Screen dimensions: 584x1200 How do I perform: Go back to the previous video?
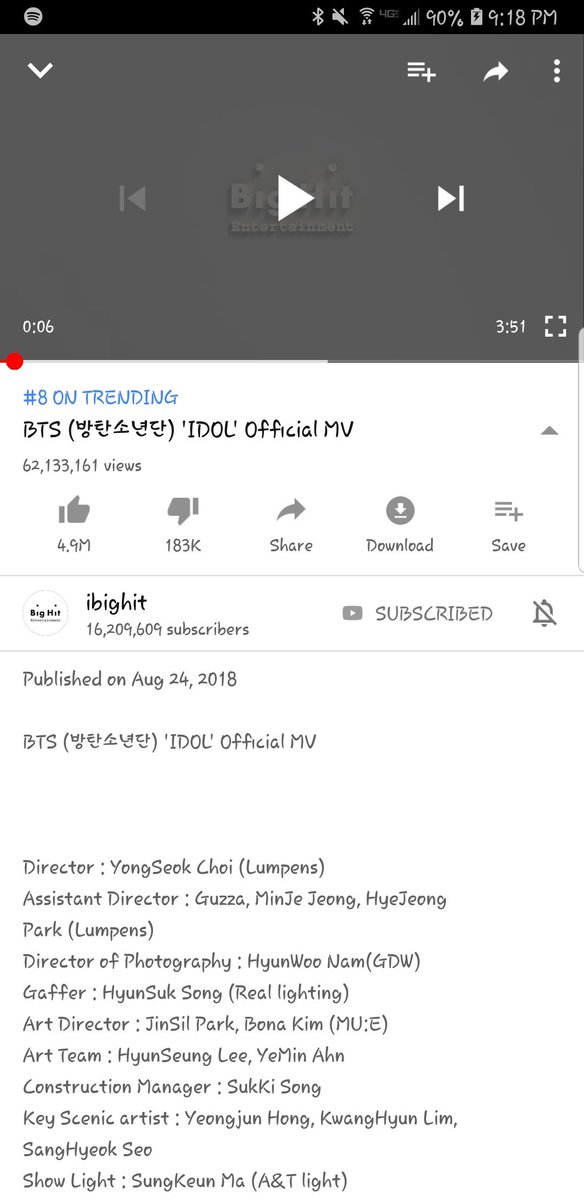pyautogui.click(x=133, y=198)
